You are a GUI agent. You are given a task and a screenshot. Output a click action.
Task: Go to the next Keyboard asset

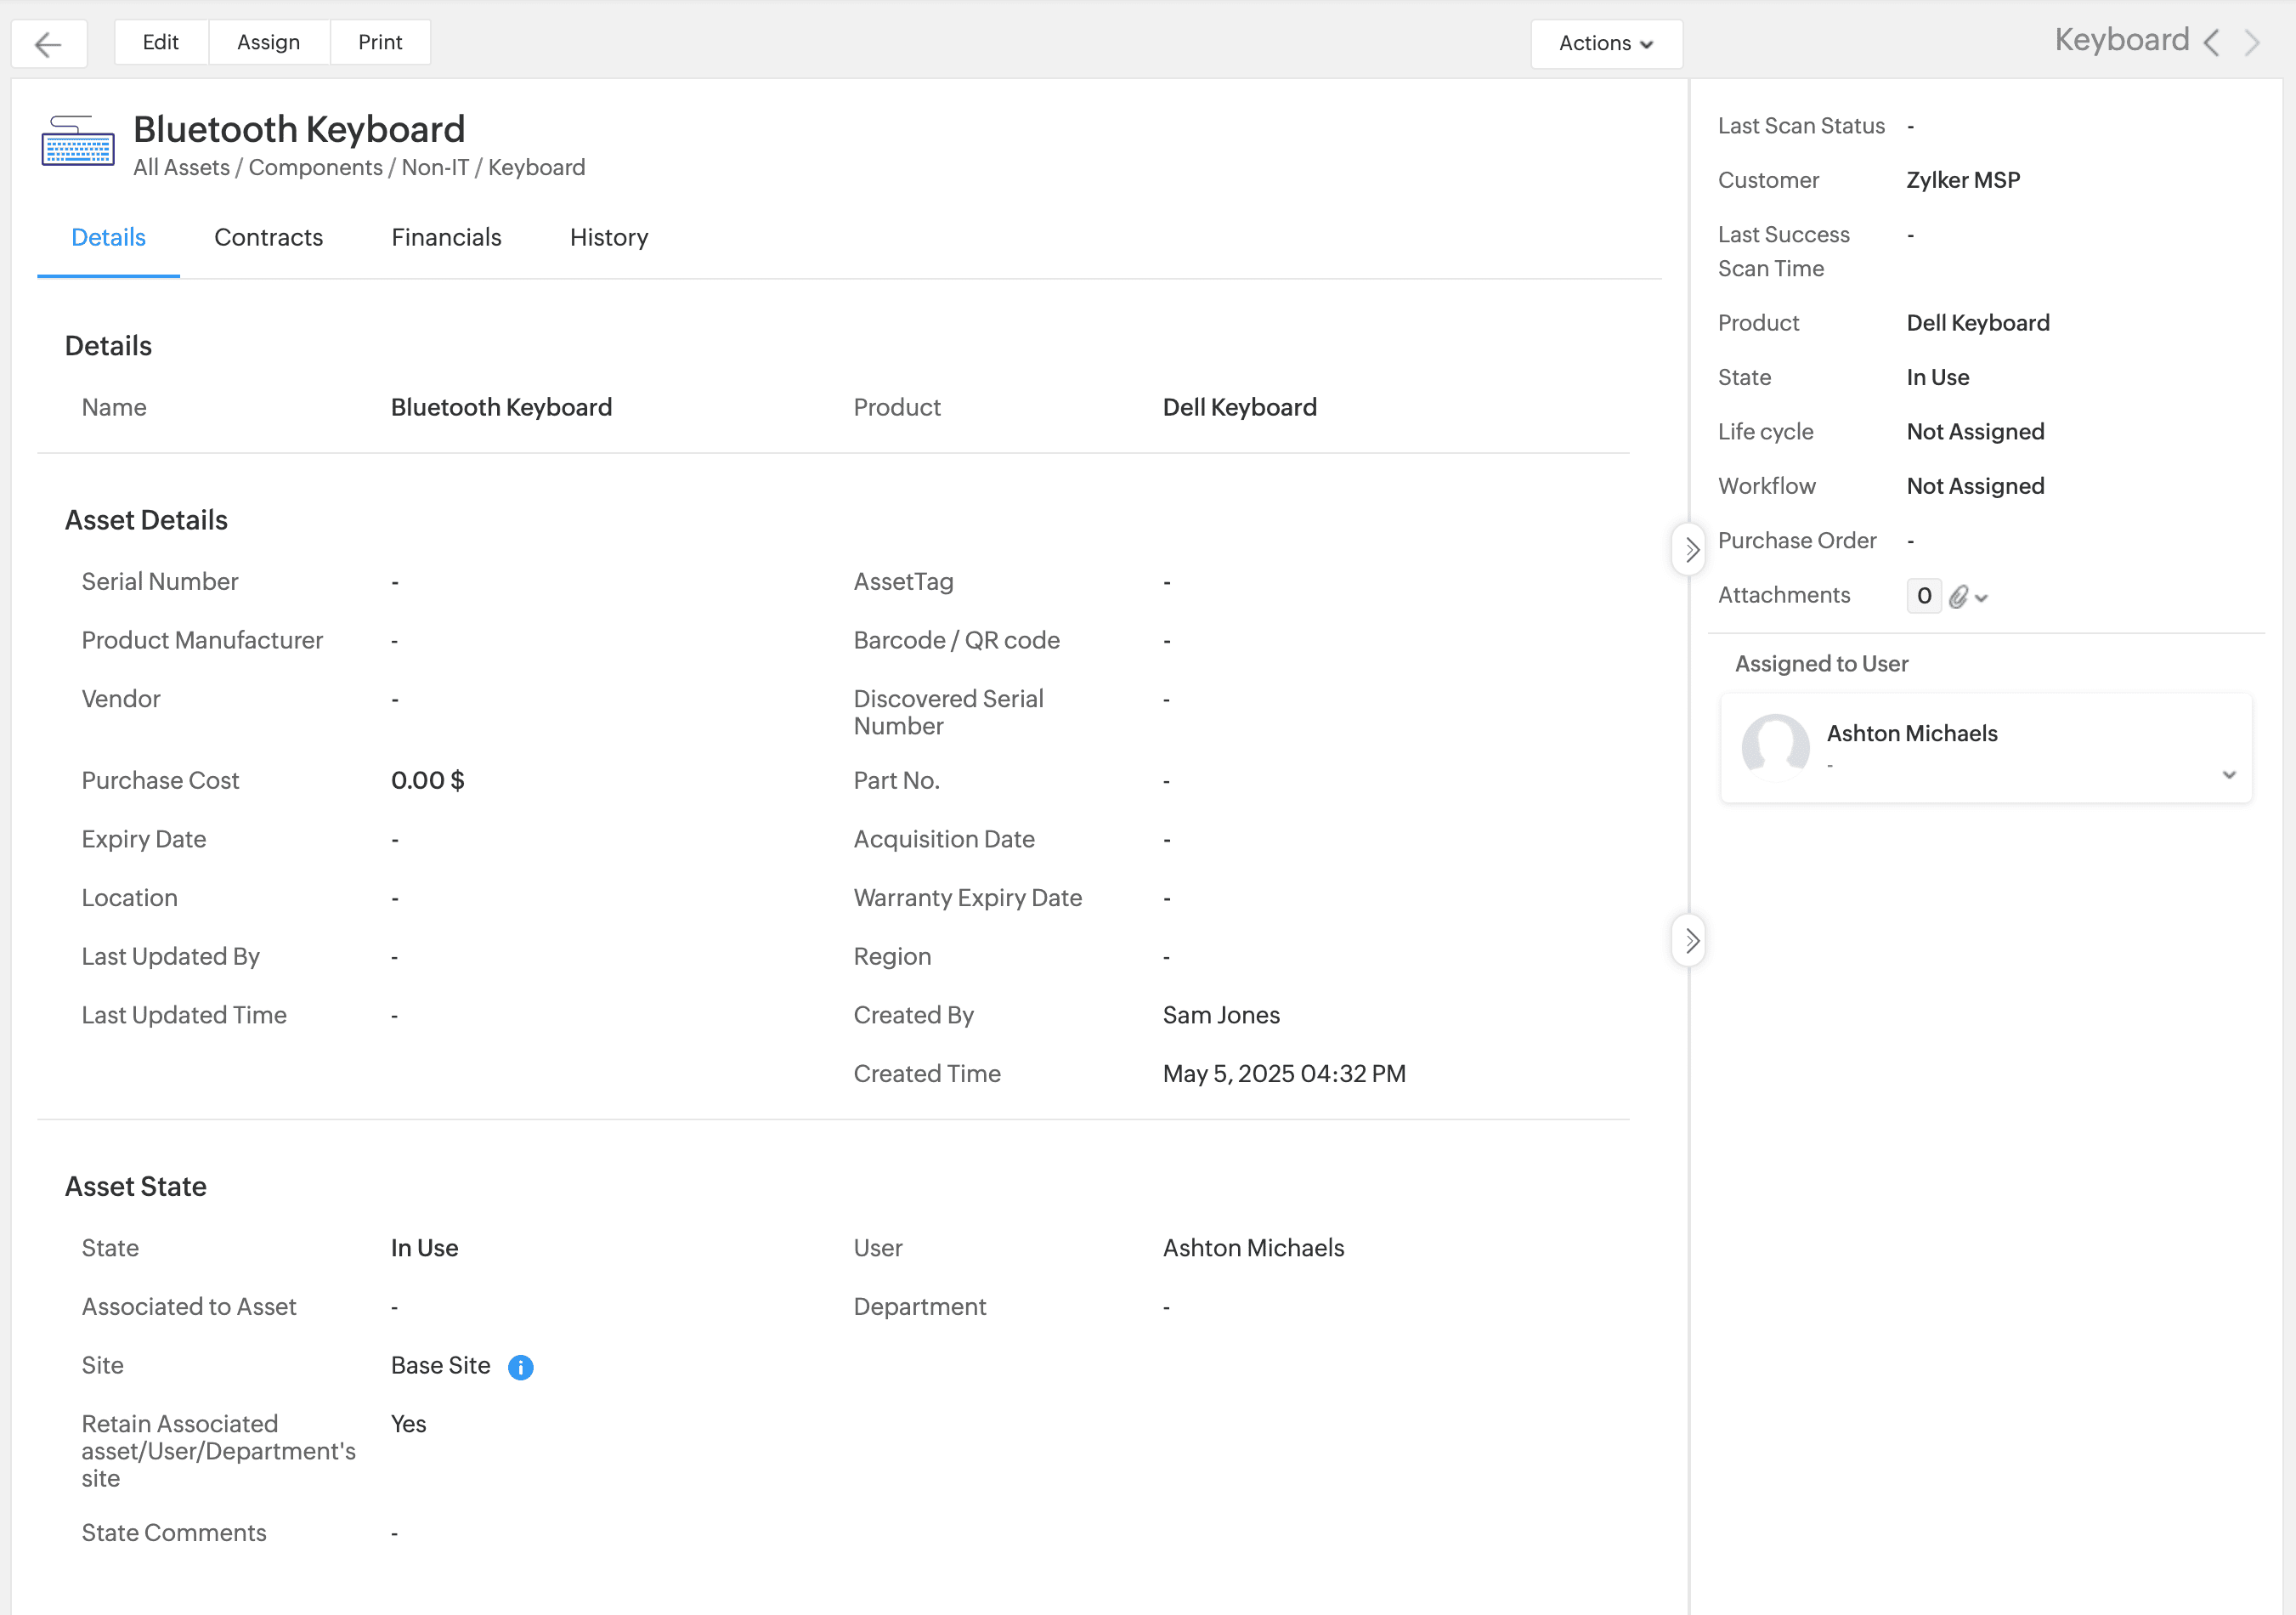coord(2252,43)
